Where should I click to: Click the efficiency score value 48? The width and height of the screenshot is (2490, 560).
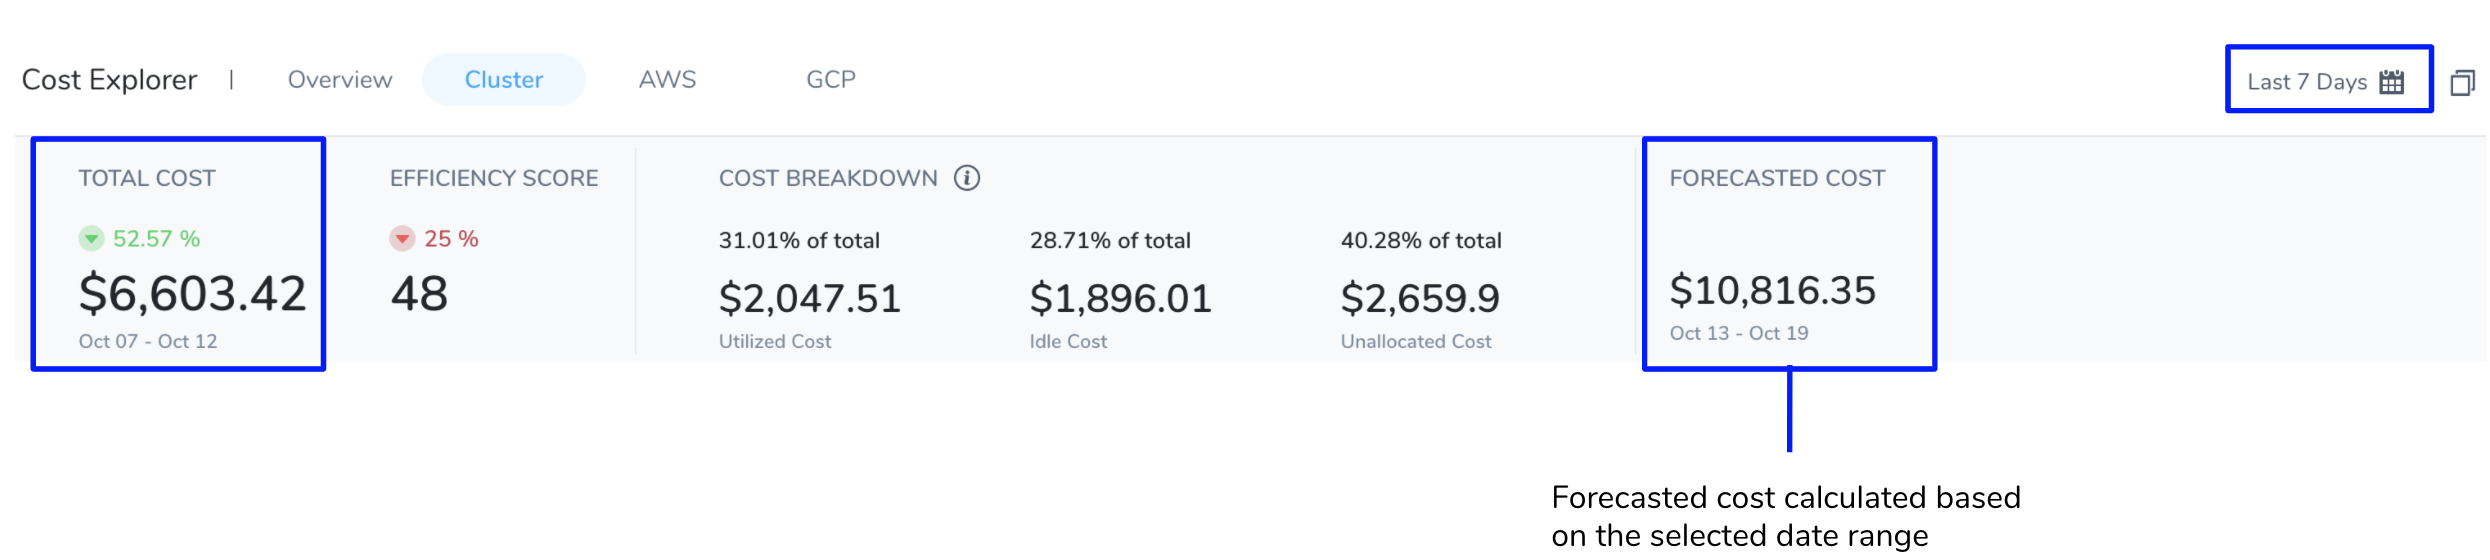pyautogui.click(x=419, y=294)
